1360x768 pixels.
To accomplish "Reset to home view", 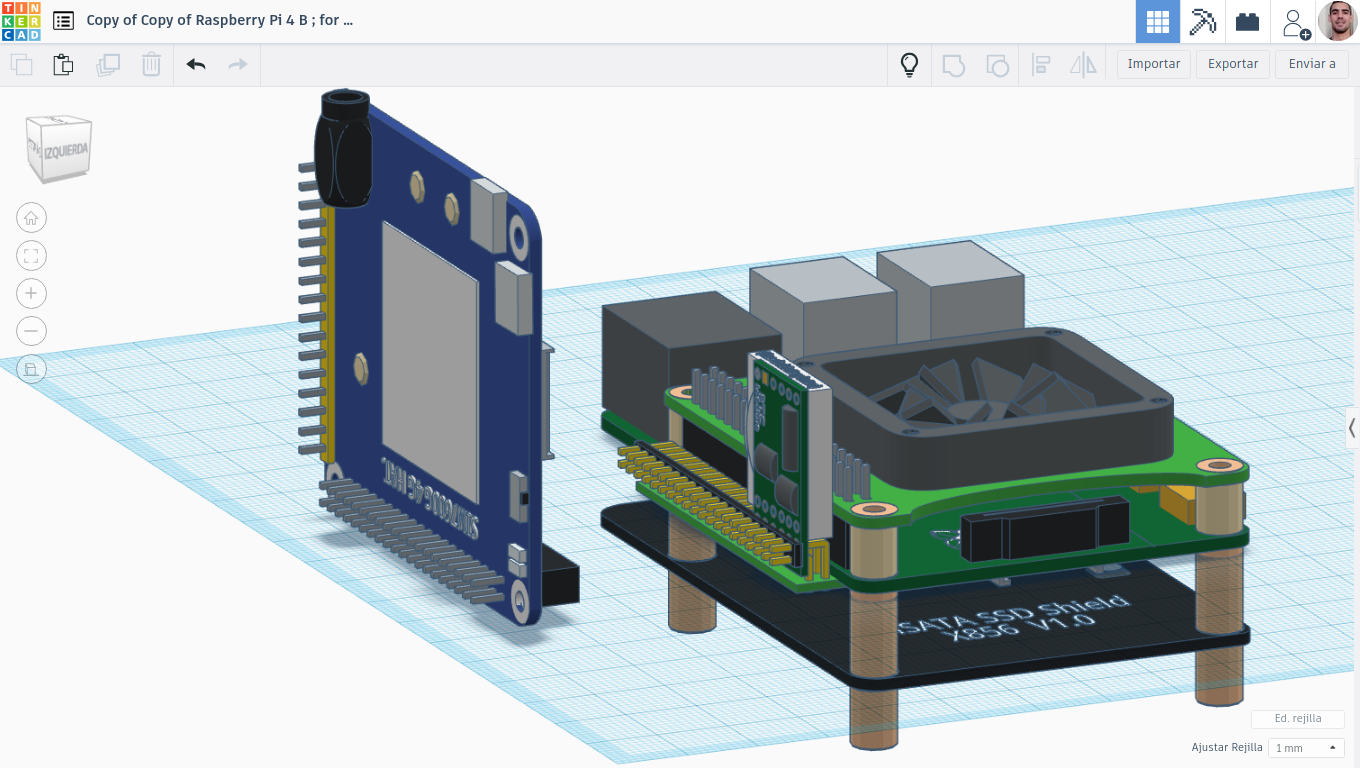I will coord(31,217).
